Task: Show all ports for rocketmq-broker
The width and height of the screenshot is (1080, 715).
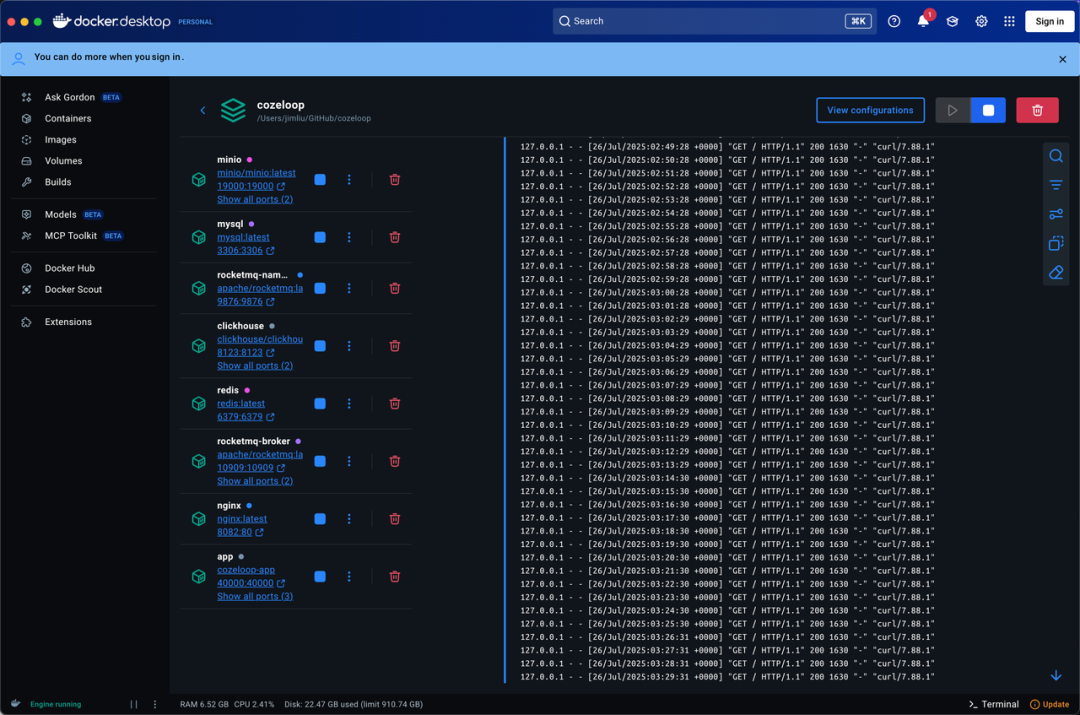Action: [x=255, y=481]
